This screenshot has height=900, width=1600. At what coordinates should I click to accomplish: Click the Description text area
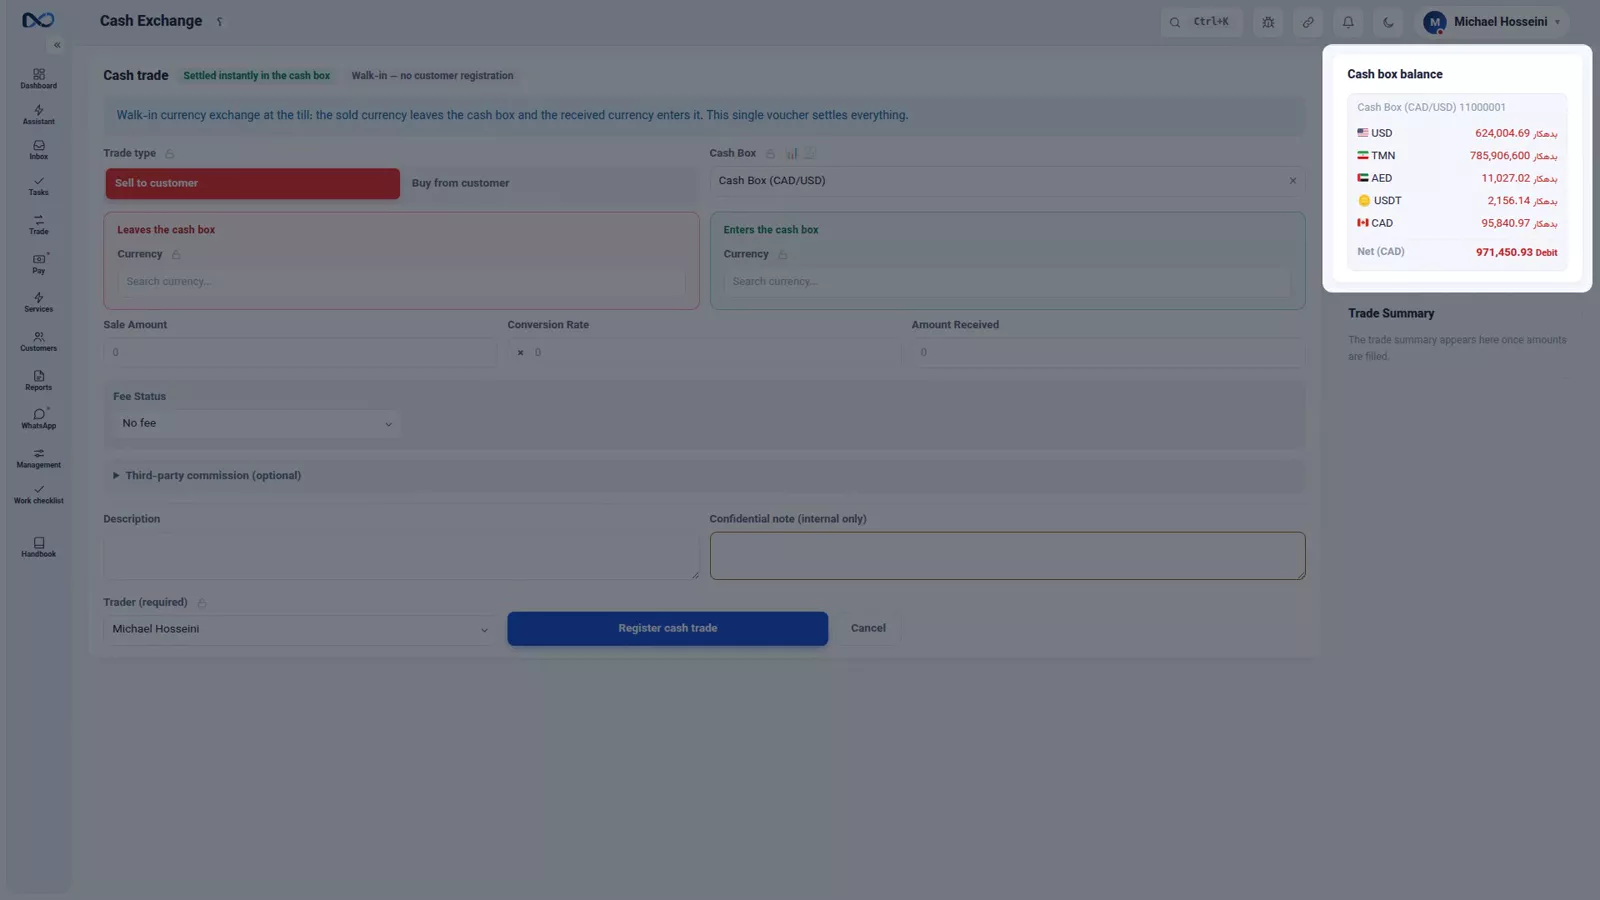coord(401,556)
